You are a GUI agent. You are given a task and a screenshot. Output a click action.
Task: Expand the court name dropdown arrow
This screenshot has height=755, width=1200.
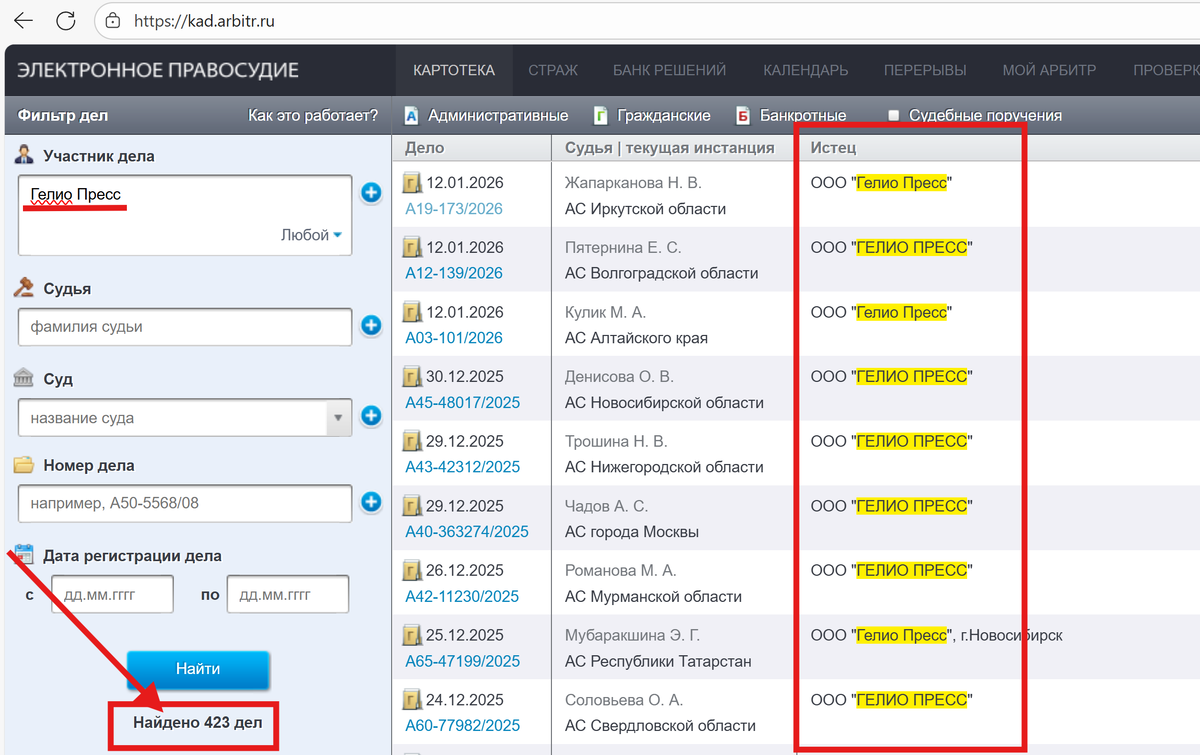click(x=339, y=417)
